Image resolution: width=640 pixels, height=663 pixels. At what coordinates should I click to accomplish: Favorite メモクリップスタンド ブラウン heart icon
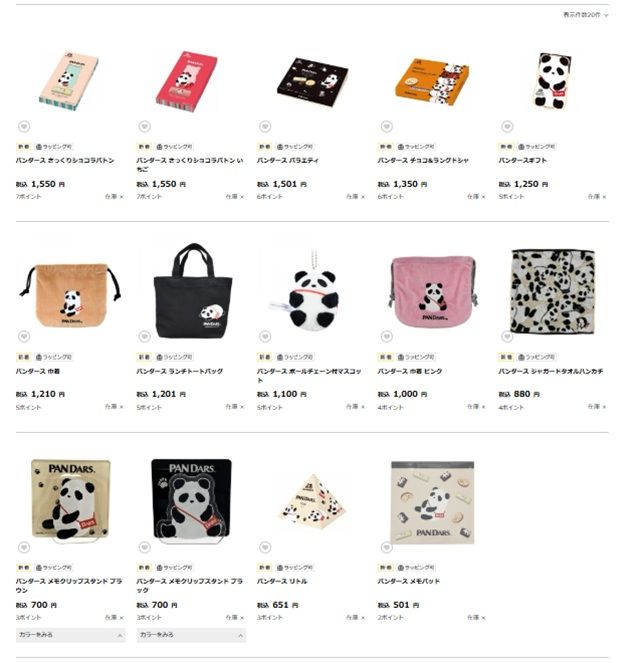coord(24,547)
